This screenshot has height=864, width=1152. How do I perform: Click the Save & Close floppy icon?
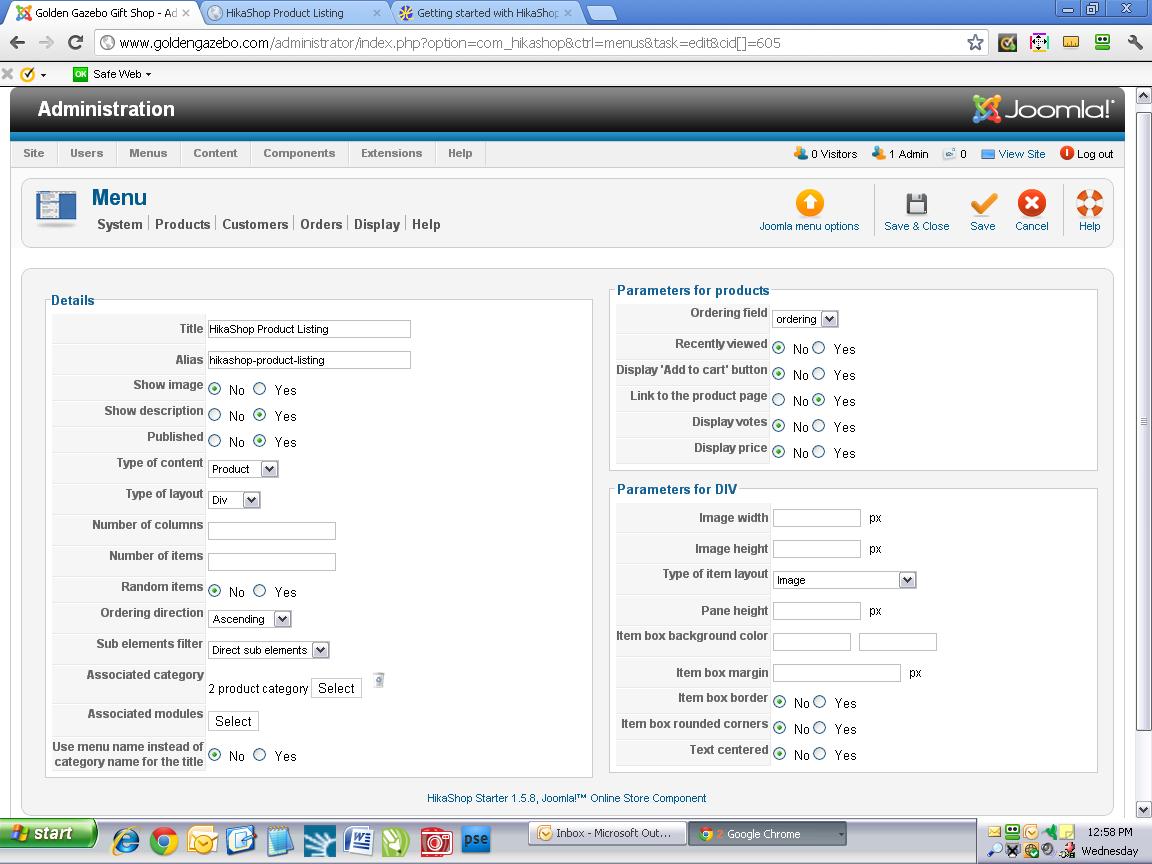[916, 203]
